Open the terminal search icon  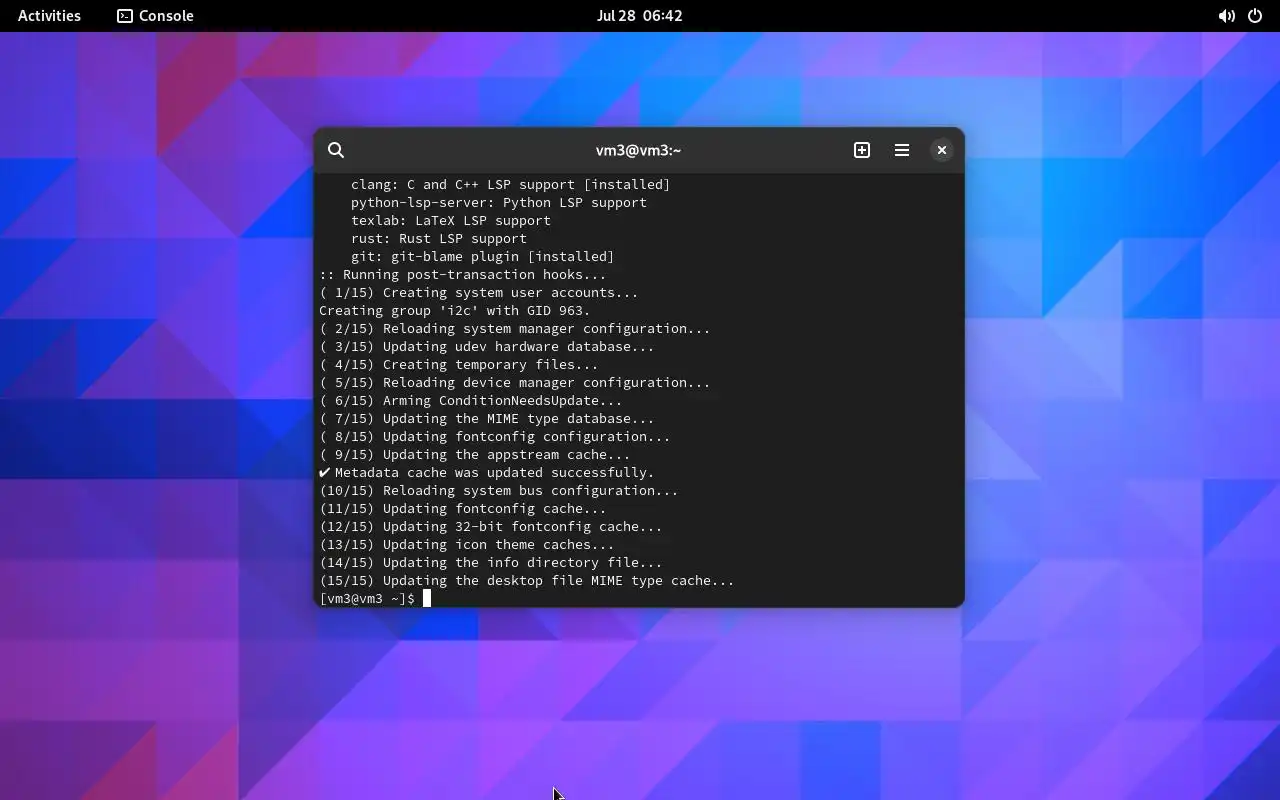[336, 150]
